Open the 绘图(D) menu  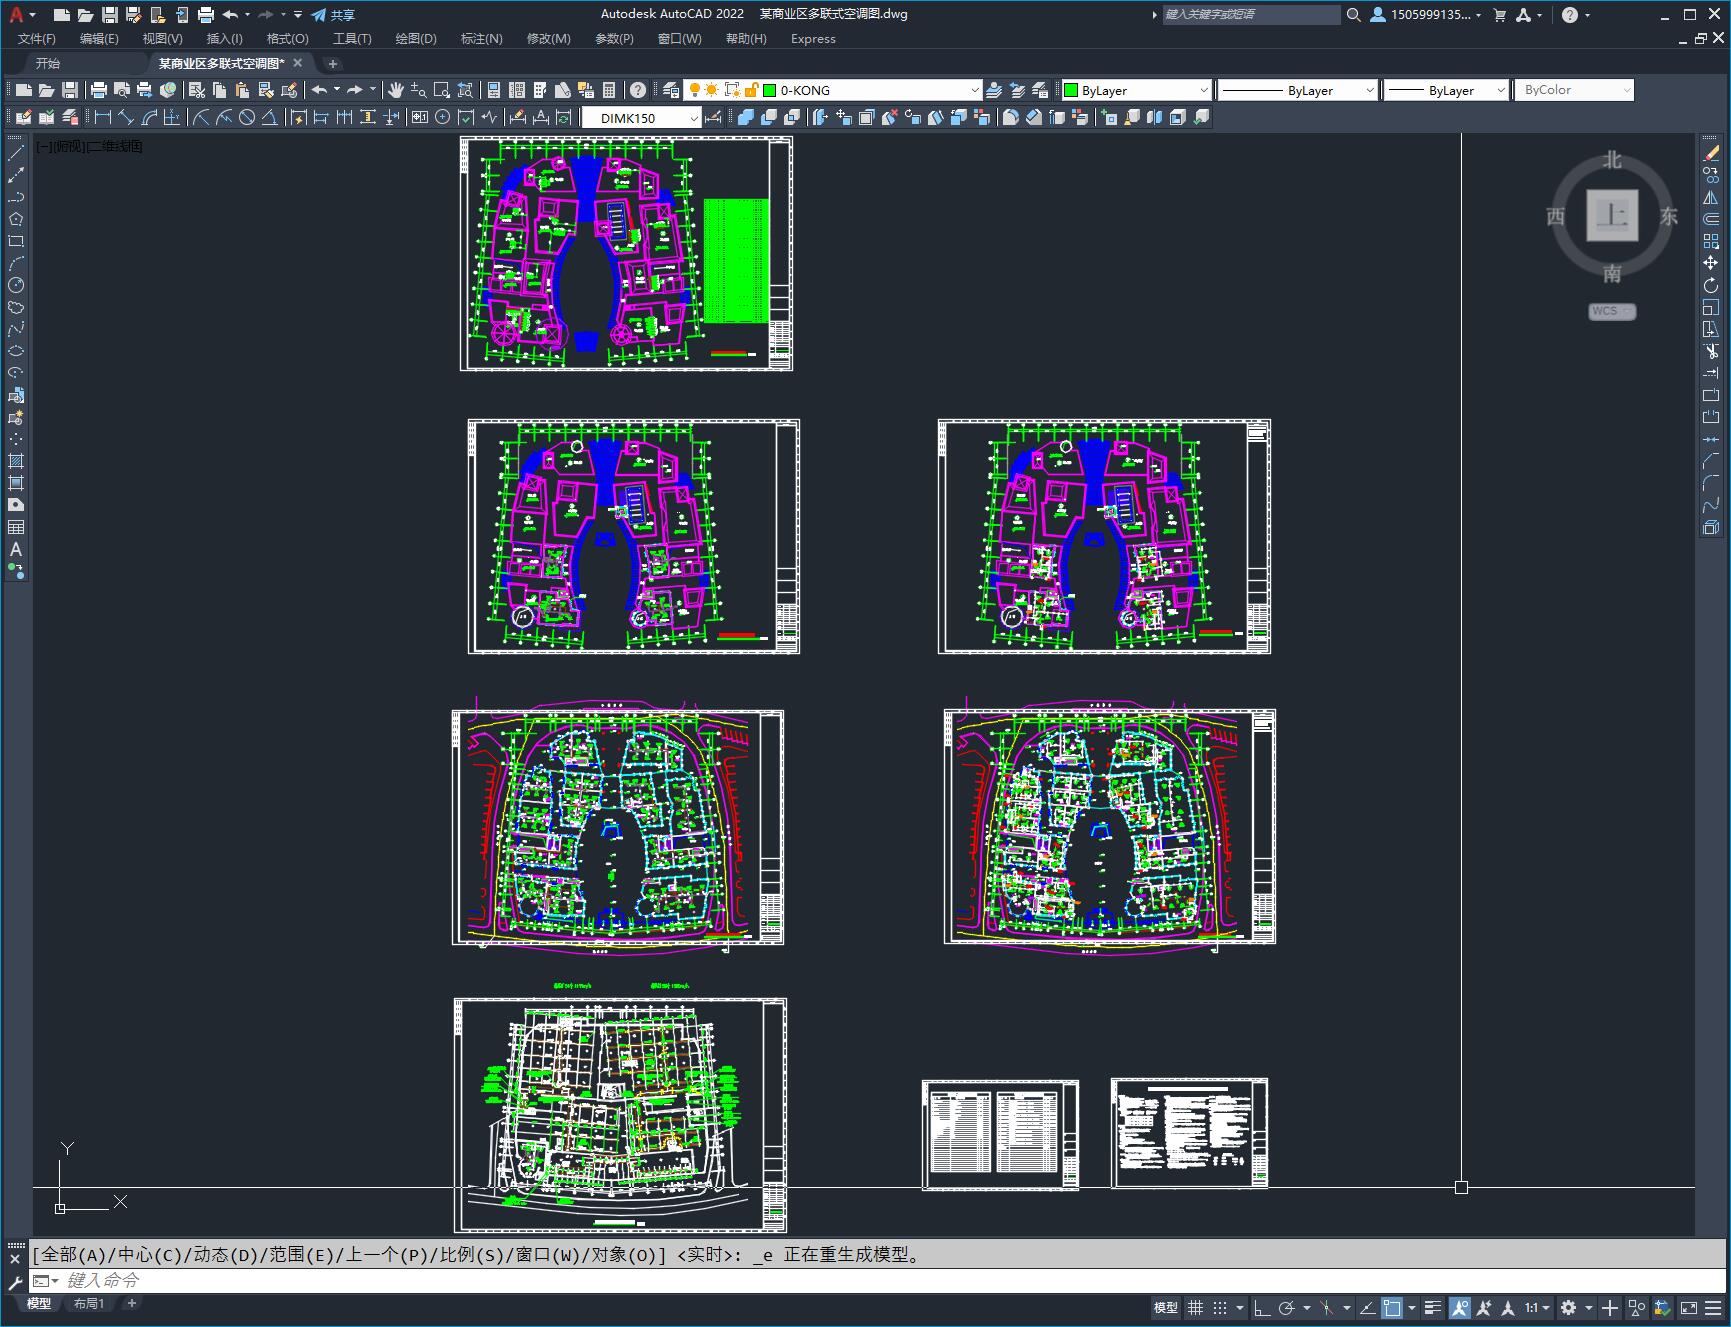pyautogui.click(x=416, y=39)
